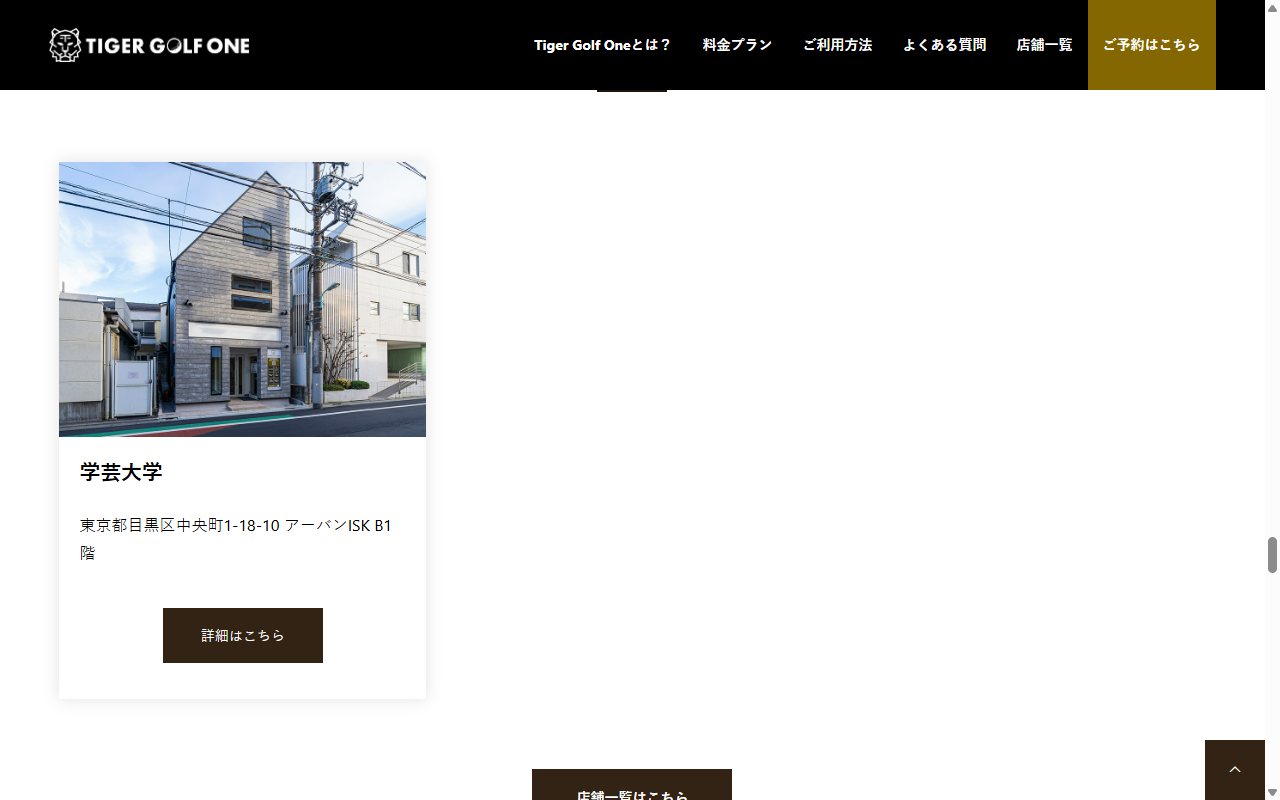
Task: Open よくある質問 in the navigation
Action: (944, 45)
